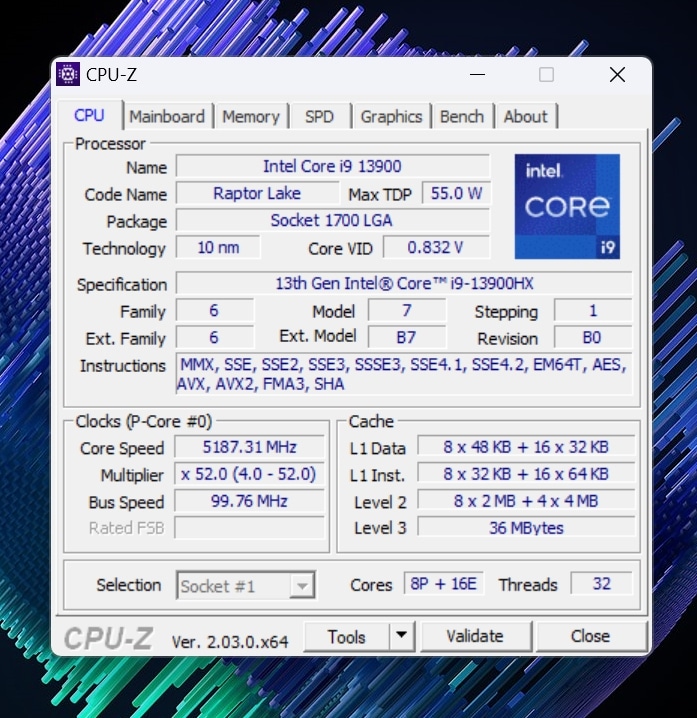The height and width of the screenshot is (718, 697).
Task: Select the Core Speed value field
Action: [249, 447]
